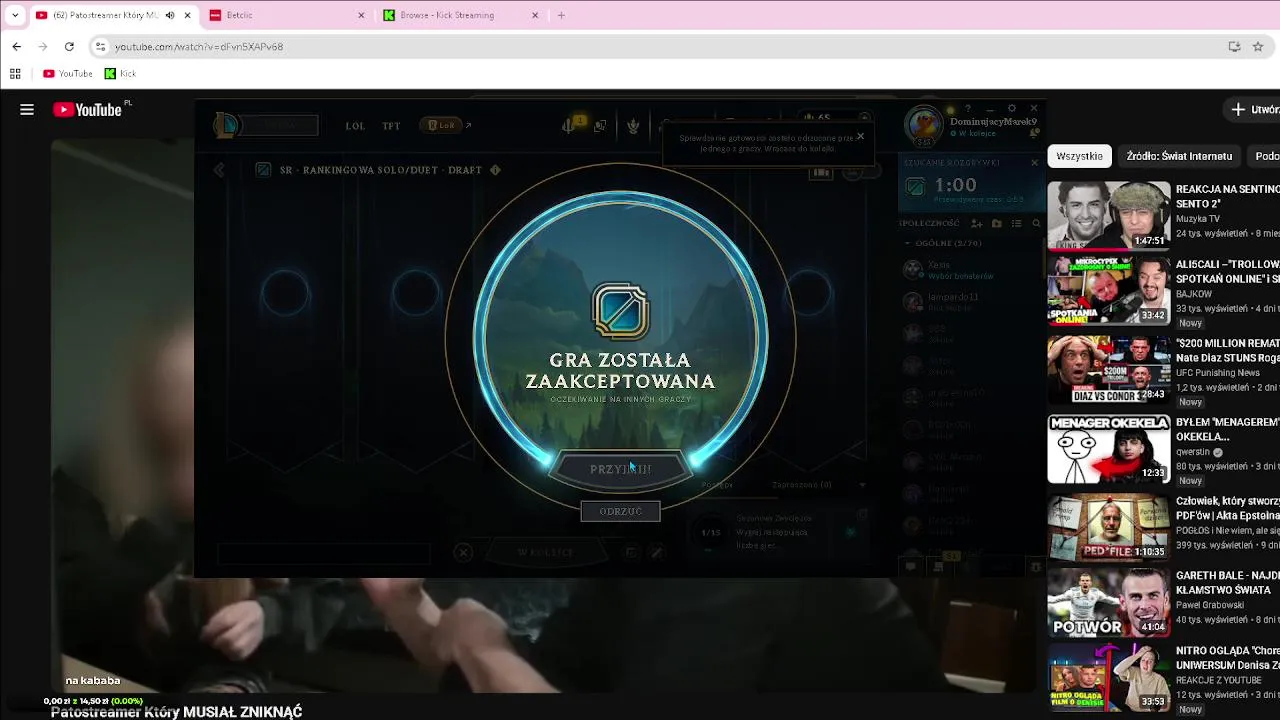This screenshot has width=1280, height=720.
Task: Open a new browser tab
Action: pyautogui.click(x=561, y=15)
